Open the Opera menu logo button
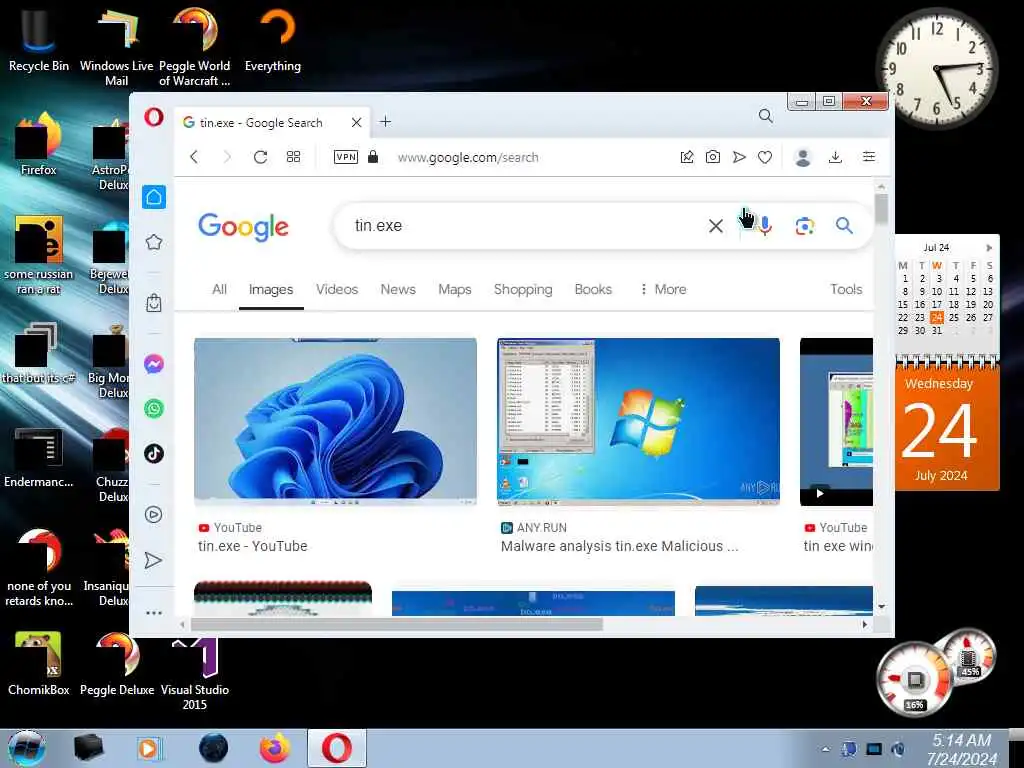The width and height of the screenshot is (1024, 768). click(154, 118)
